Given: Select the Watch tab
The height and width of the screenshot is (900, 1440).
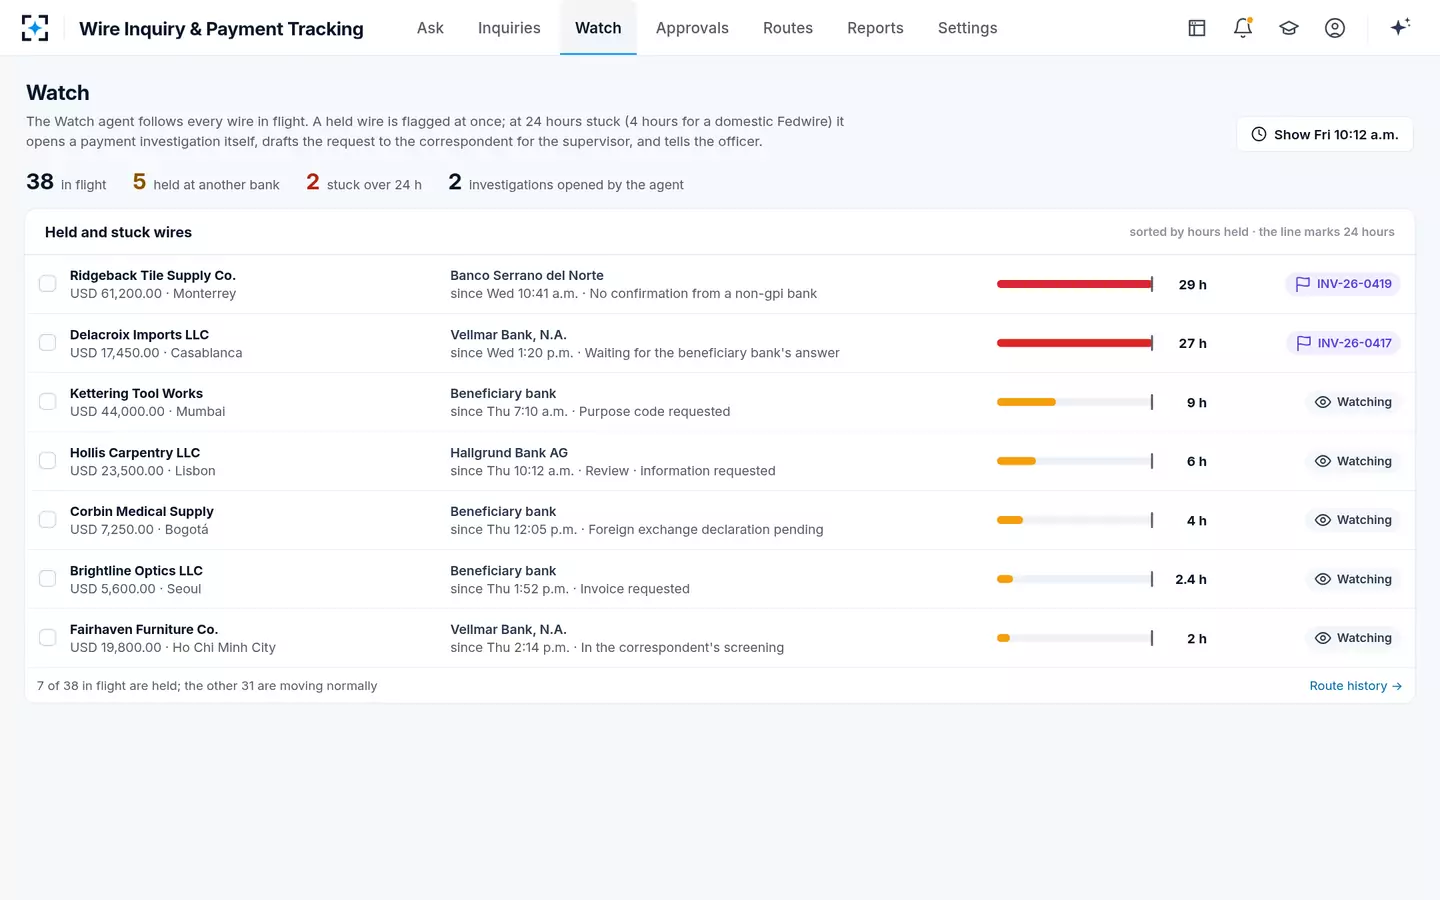Looking at the screenshot, I should 598,28.
